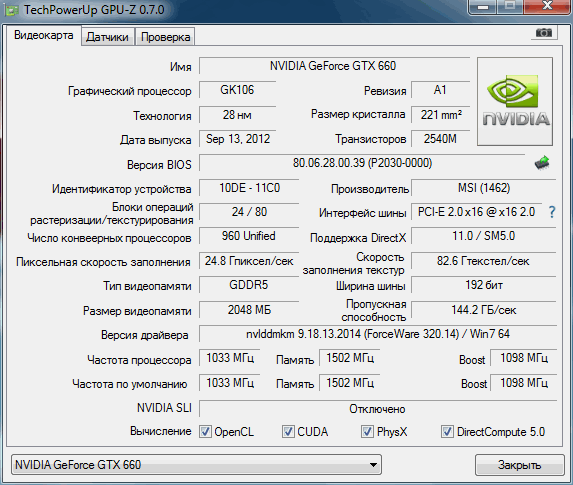The width and height of the screenshot is (573, 485).
Task: Click the Вычисление label
Action: click(x=161, y=431)
